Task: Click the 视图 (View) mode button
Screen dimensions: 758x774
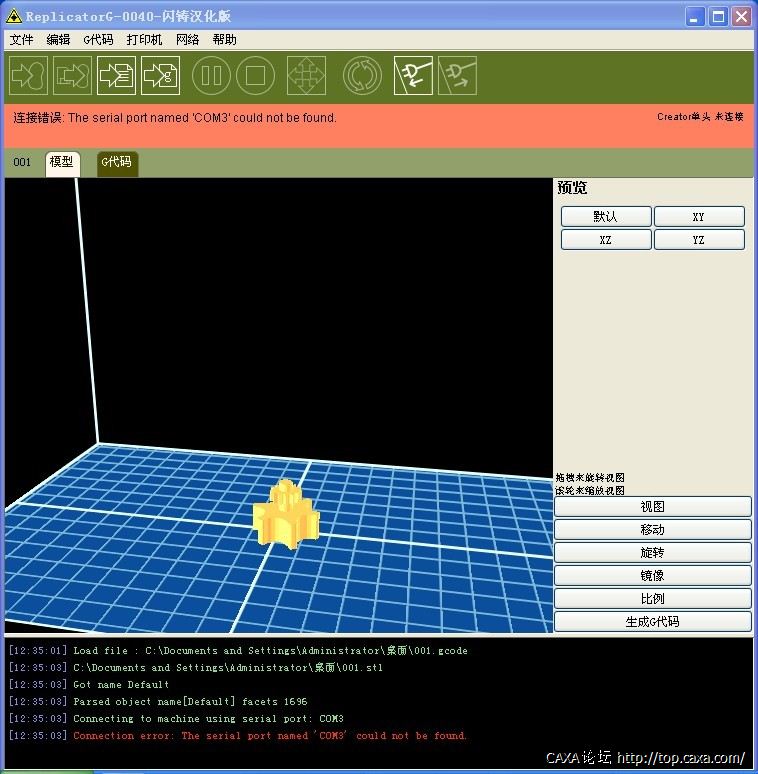Action: coord(652,507)
